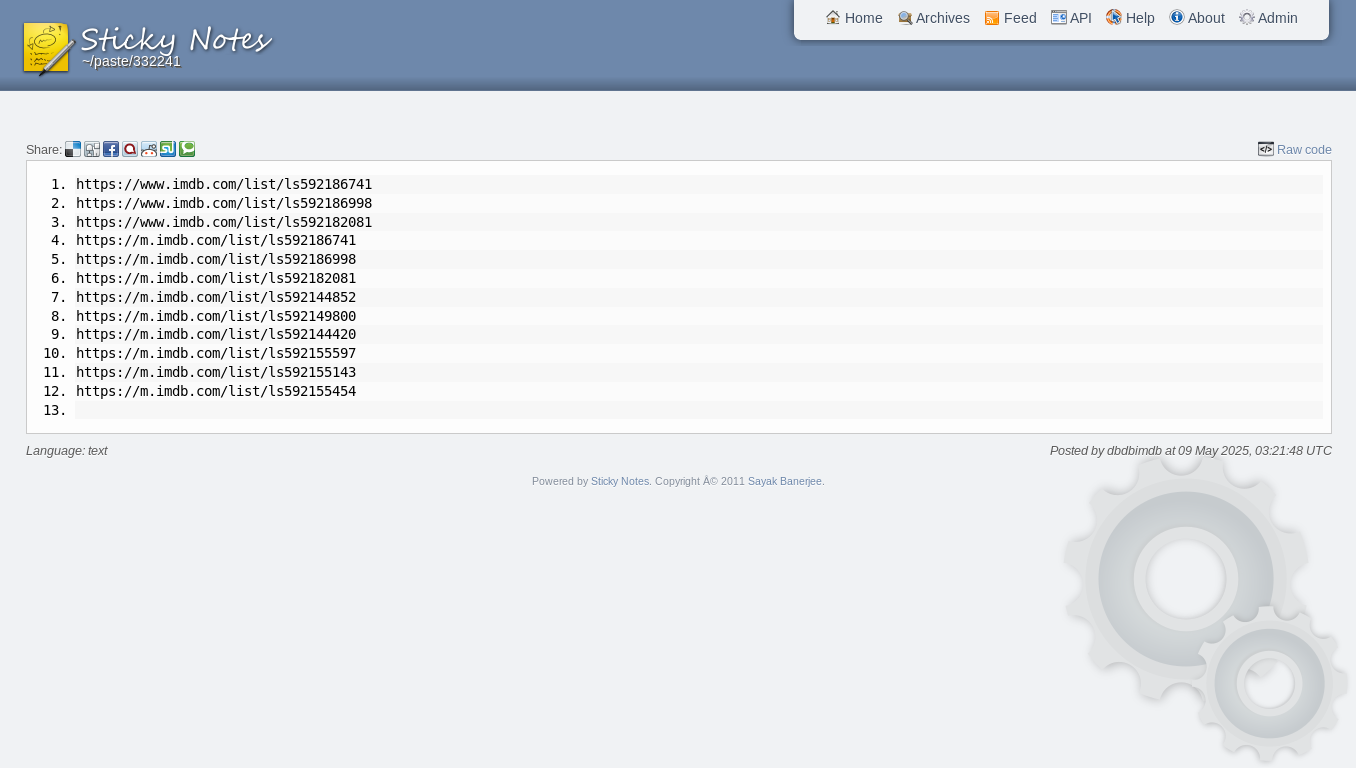Share paste on Digg
The height and width of the screenshot is (768, 1366).
click(92, 149)
